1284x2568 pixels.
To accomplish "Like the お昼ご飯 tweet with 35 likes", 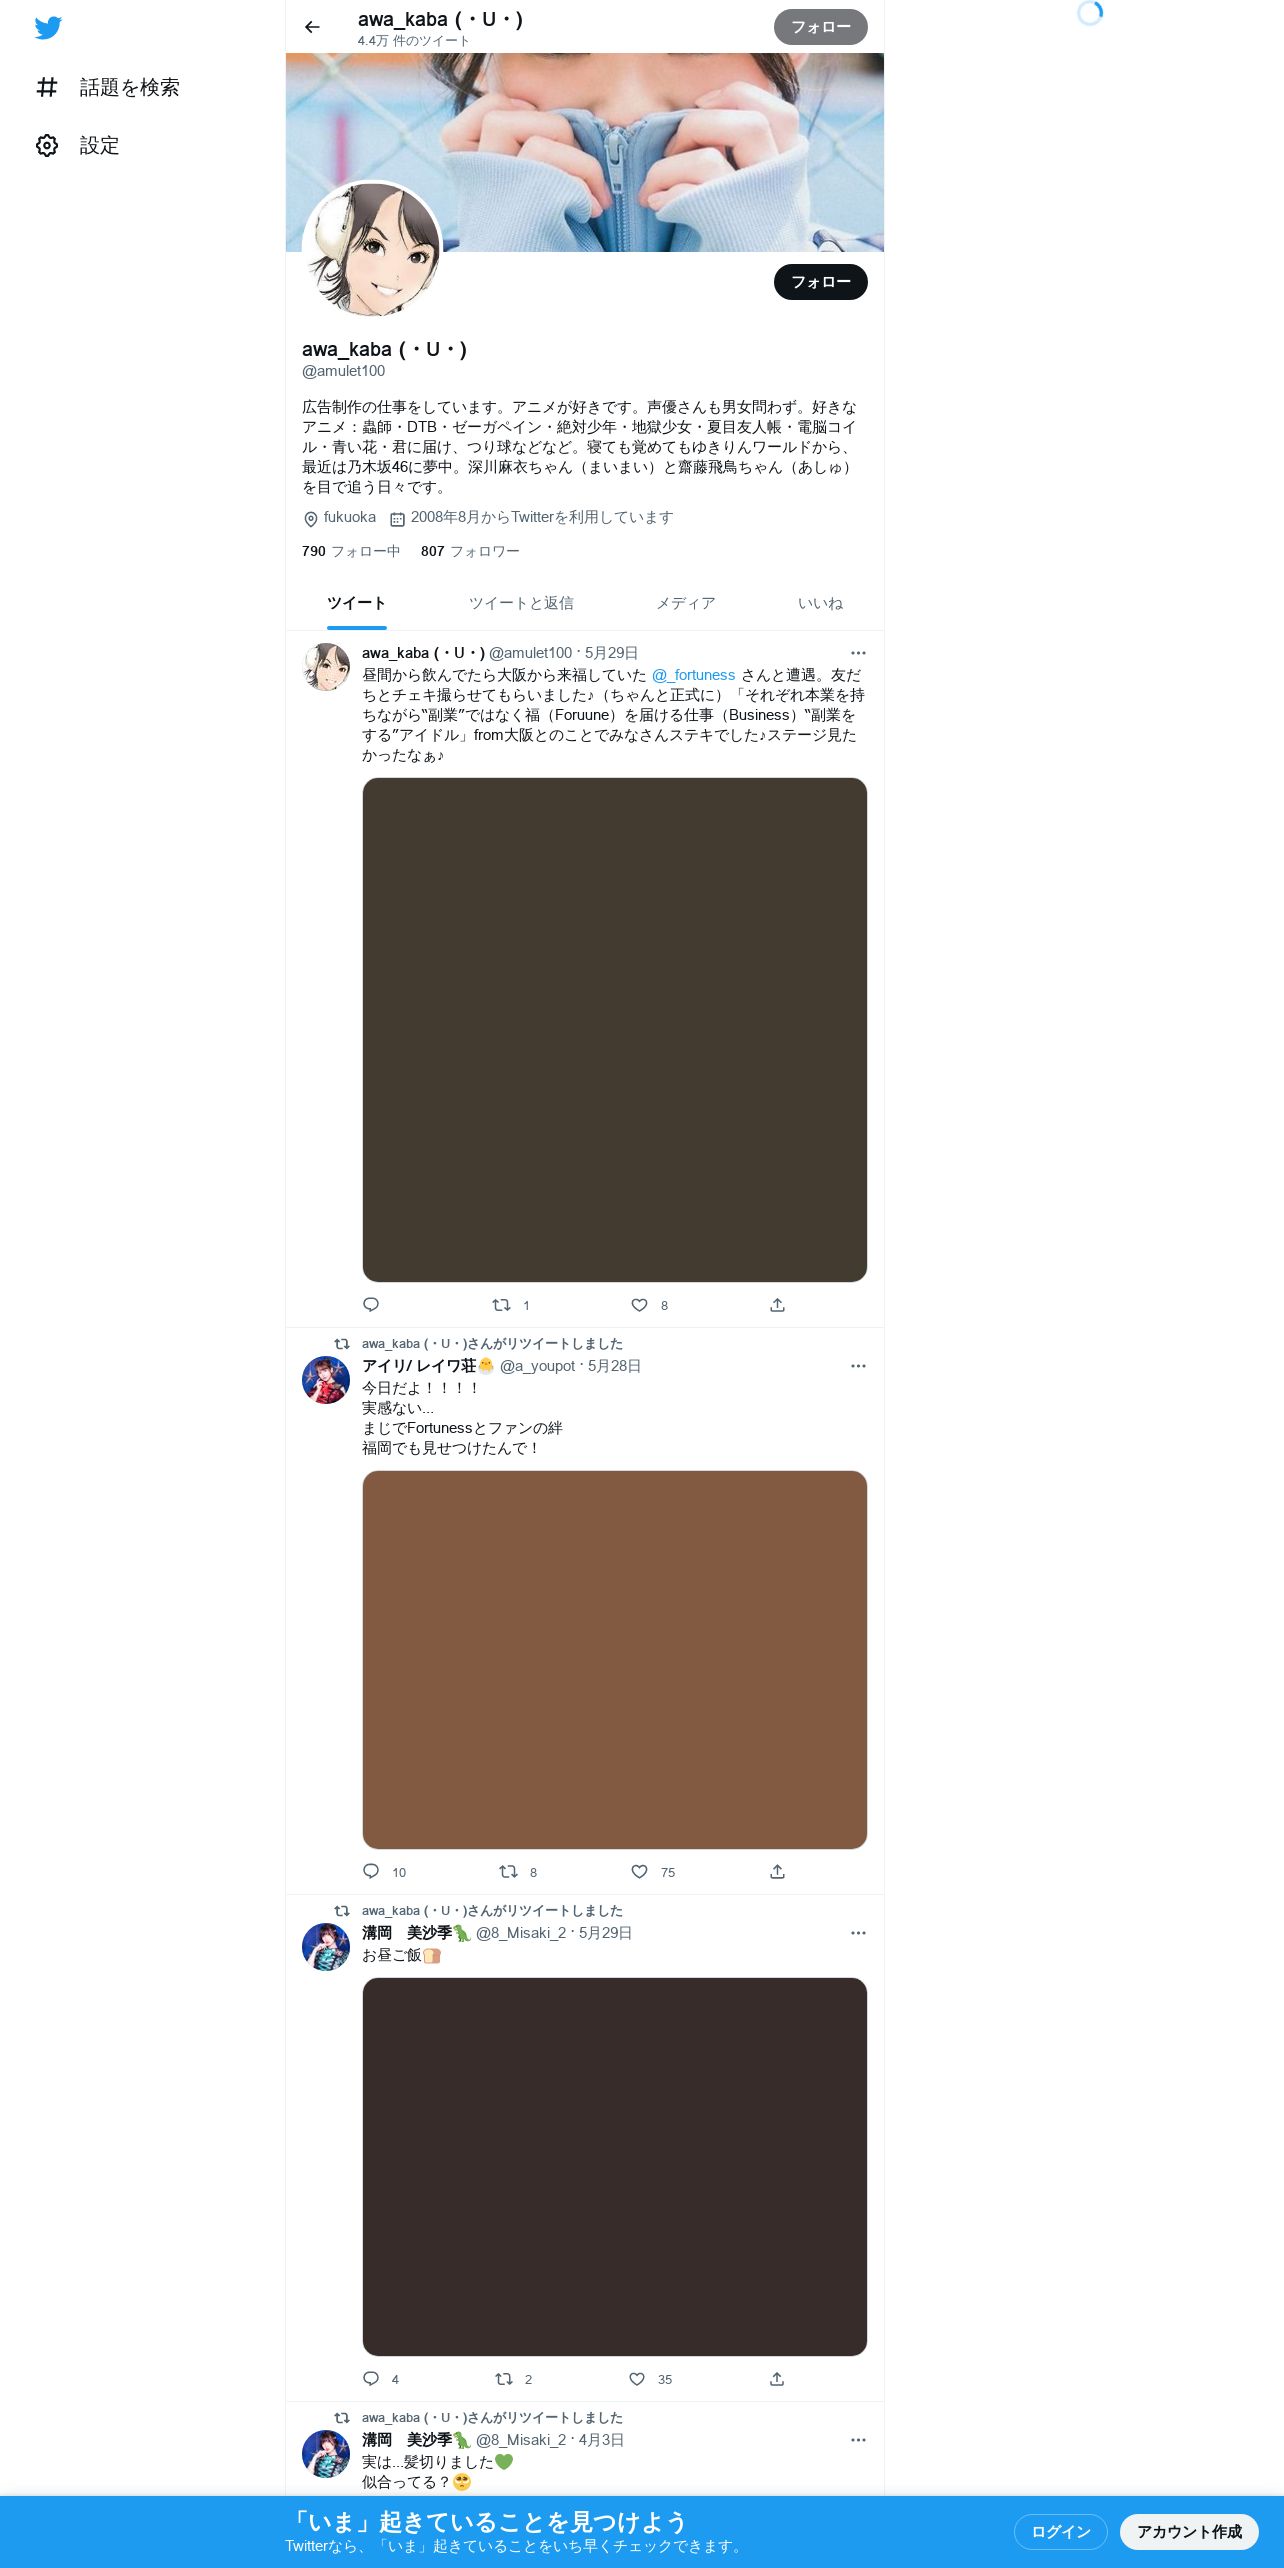I will click(x=637, y=2379).
